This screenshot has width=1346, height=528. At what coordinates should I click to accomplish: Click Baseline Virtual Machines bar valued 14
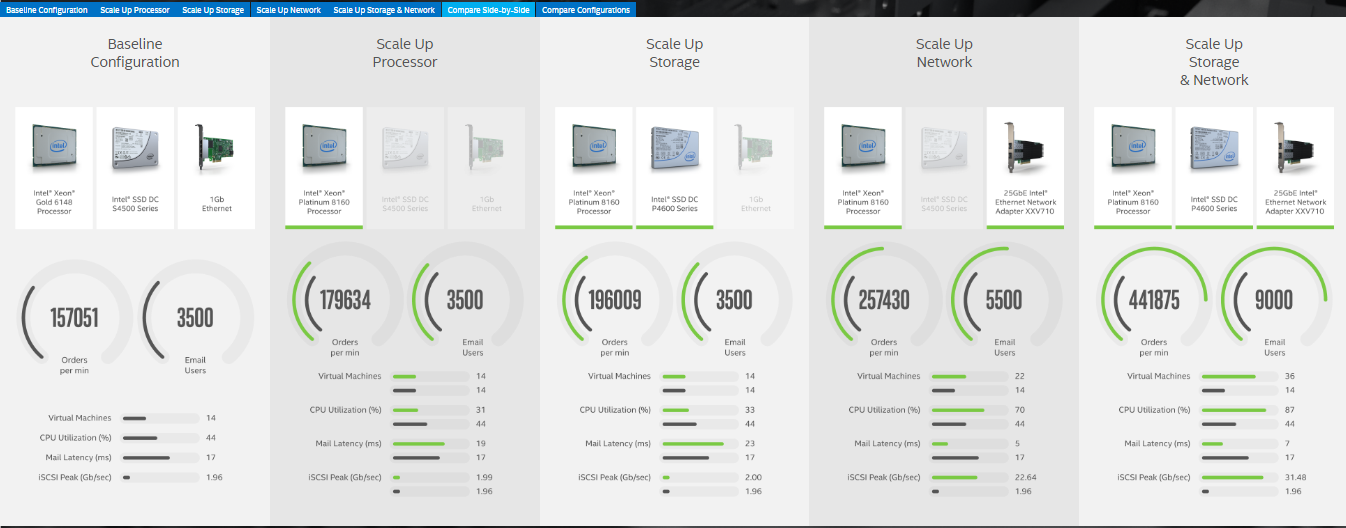point(159,418)
